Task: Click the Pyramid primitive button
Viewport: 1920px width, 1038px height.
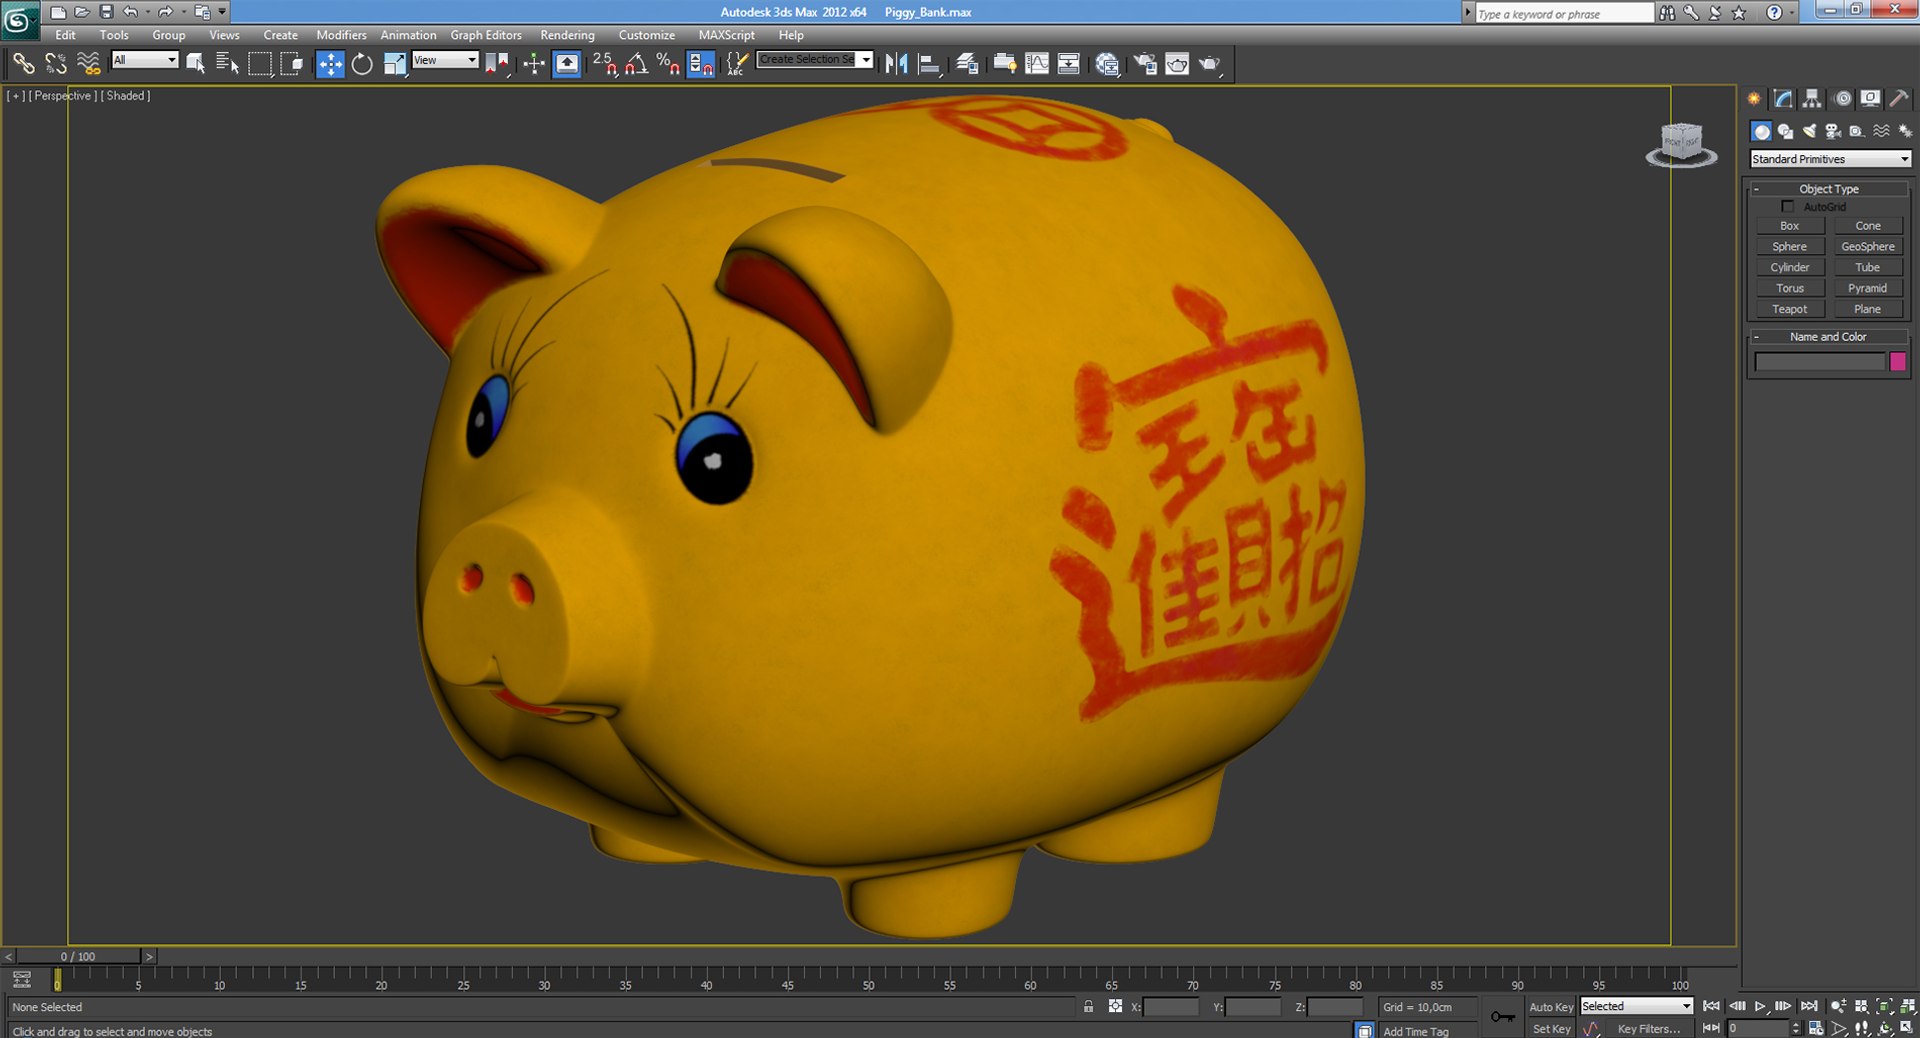Action: click(1868, 288)
